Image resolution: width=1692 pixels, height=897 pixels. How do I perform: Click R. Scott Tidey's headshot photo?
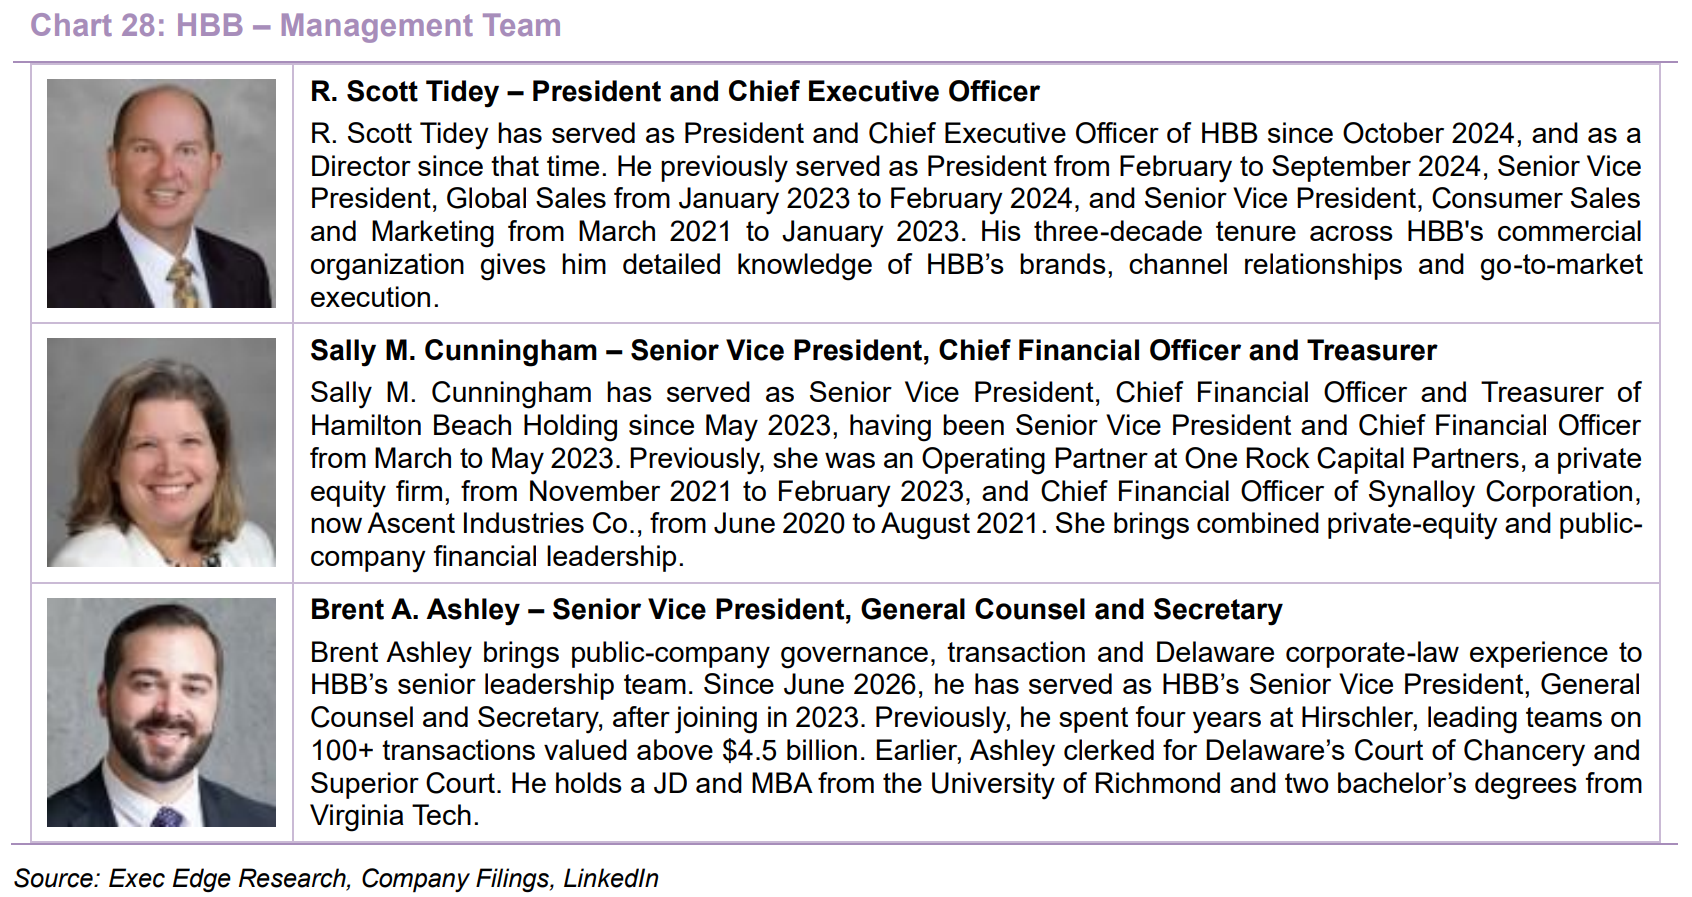pyautogui.click(x=161, y=193)
